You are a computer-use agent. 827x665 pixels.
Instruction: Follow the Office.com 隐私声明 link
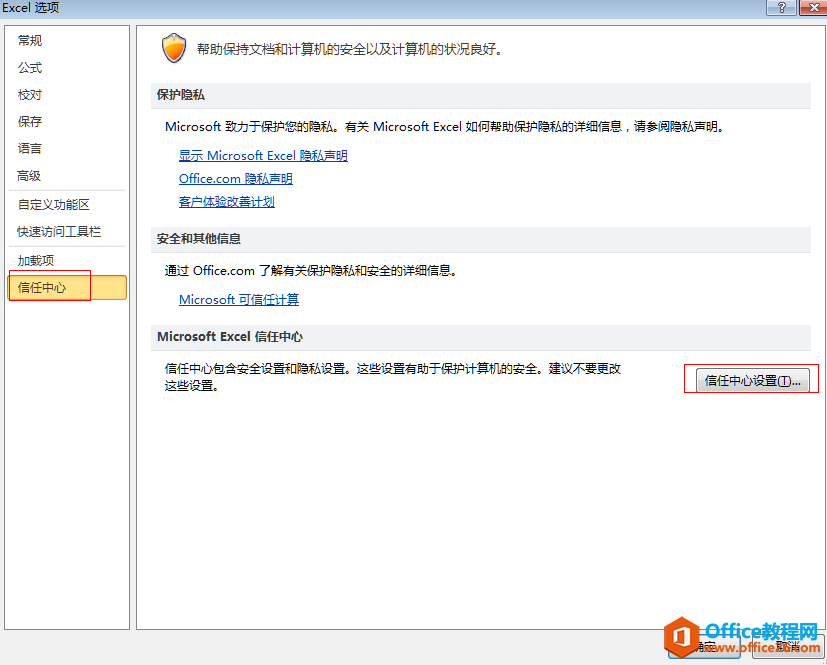point(236,179)
